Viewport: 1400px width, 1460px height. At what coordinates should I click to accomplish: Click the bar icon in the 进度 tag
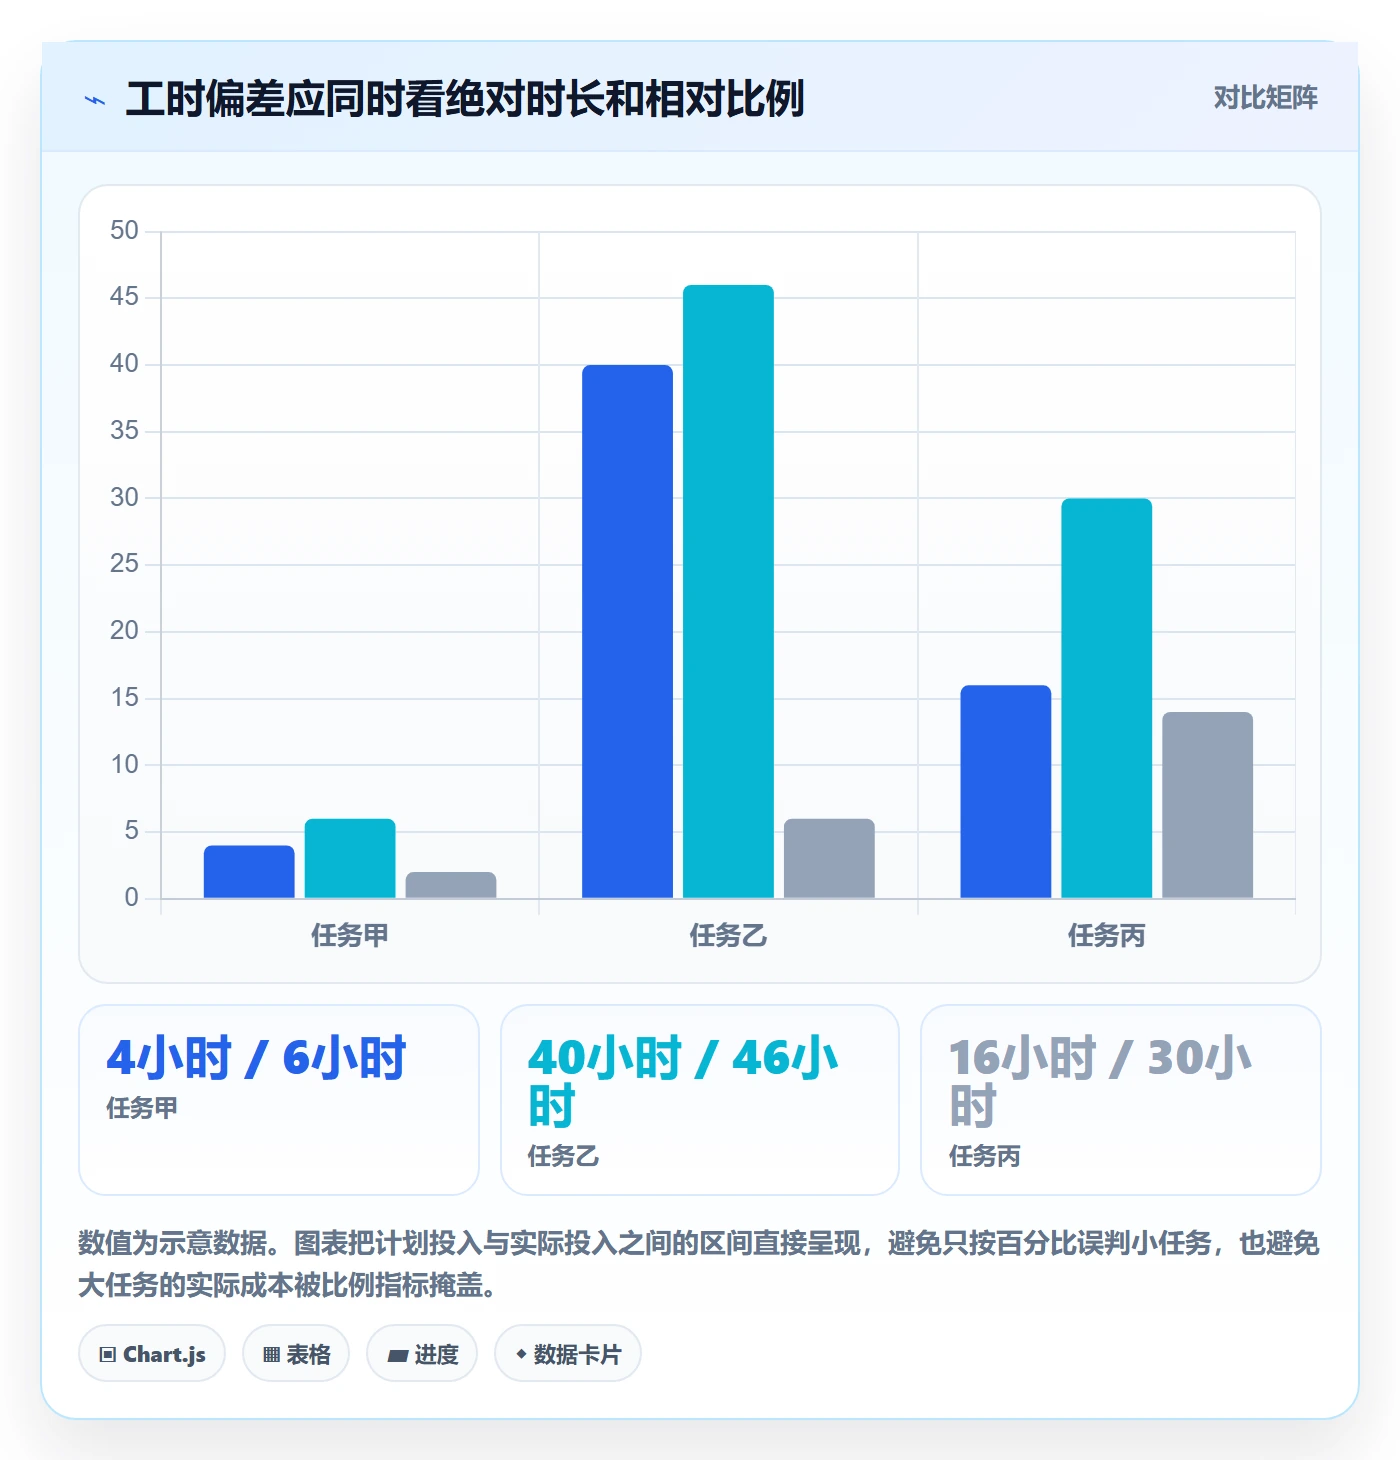[x=398, y=1356]
